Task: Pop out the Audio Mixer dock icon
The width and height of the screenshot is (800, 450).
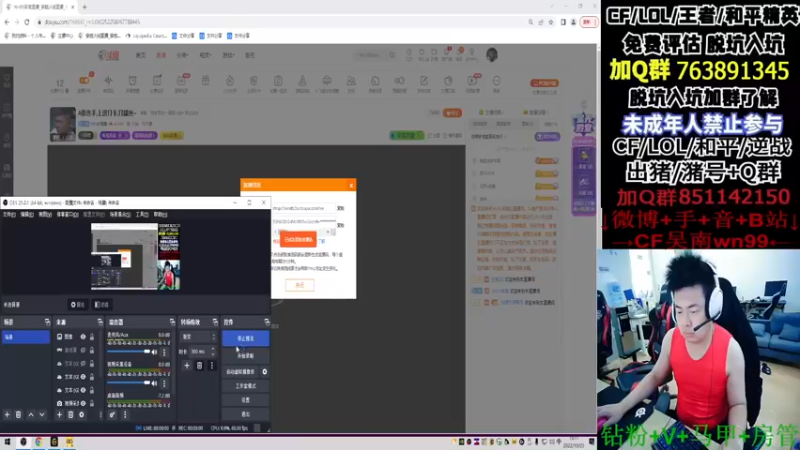Action: click(172, 322)
